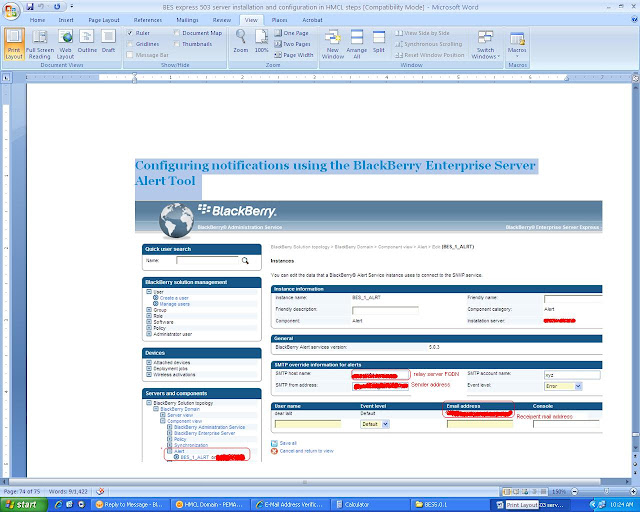Open the Insert ribbon tab
640x512 pixels.
66,20
